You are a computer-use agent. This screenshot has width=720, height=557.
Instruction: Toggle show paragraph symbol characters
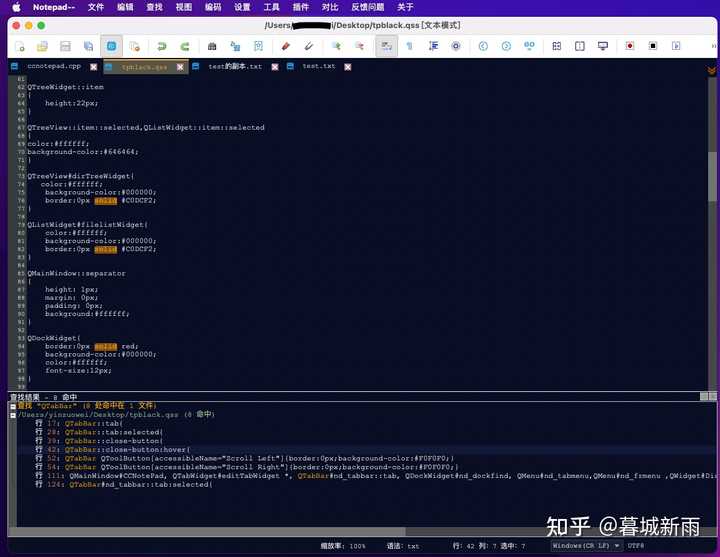(x=410, y=46)
